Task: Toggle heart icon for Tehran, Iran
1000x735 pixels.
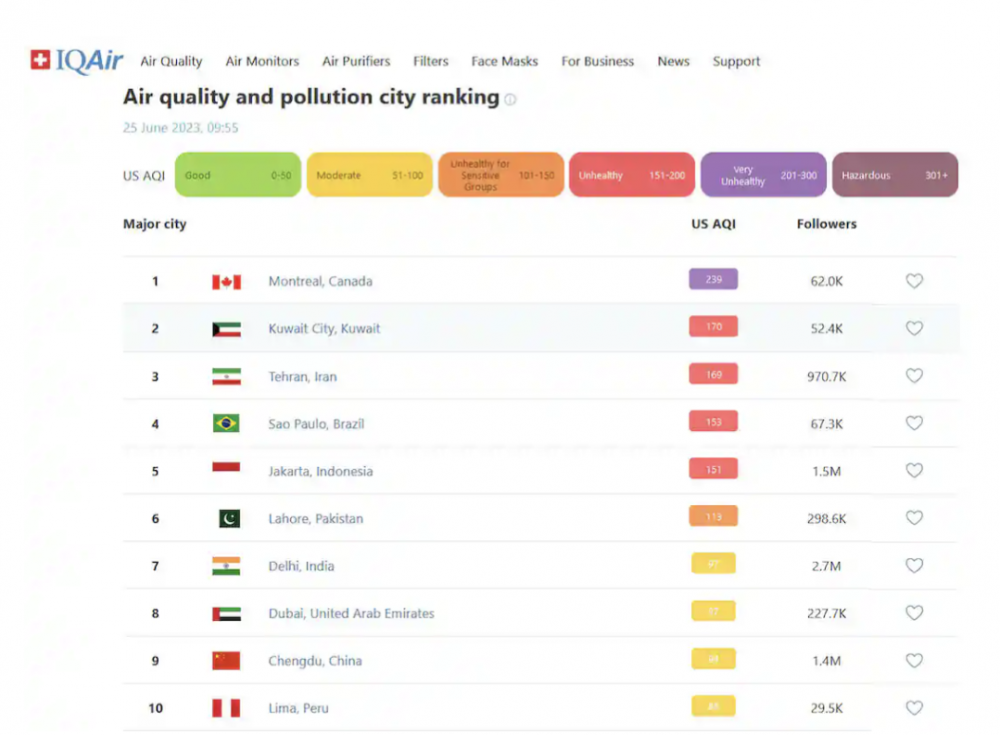Action: tap(914, 376)
